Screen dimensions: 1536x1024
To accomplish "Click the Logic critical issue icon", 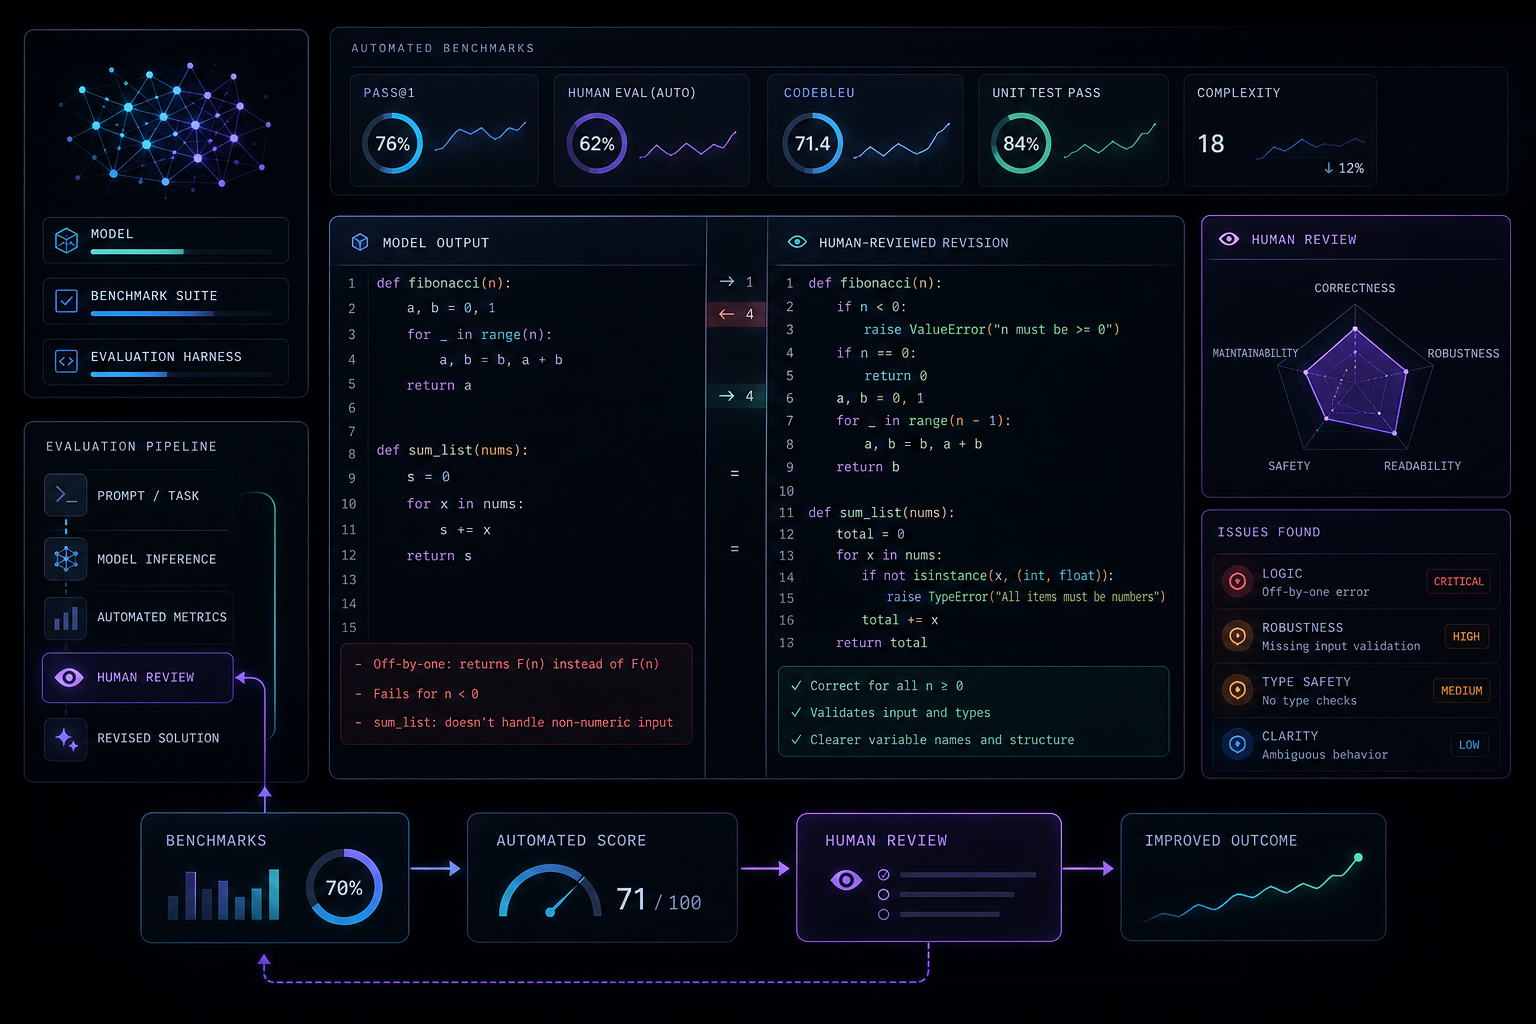I will 1237,581.
